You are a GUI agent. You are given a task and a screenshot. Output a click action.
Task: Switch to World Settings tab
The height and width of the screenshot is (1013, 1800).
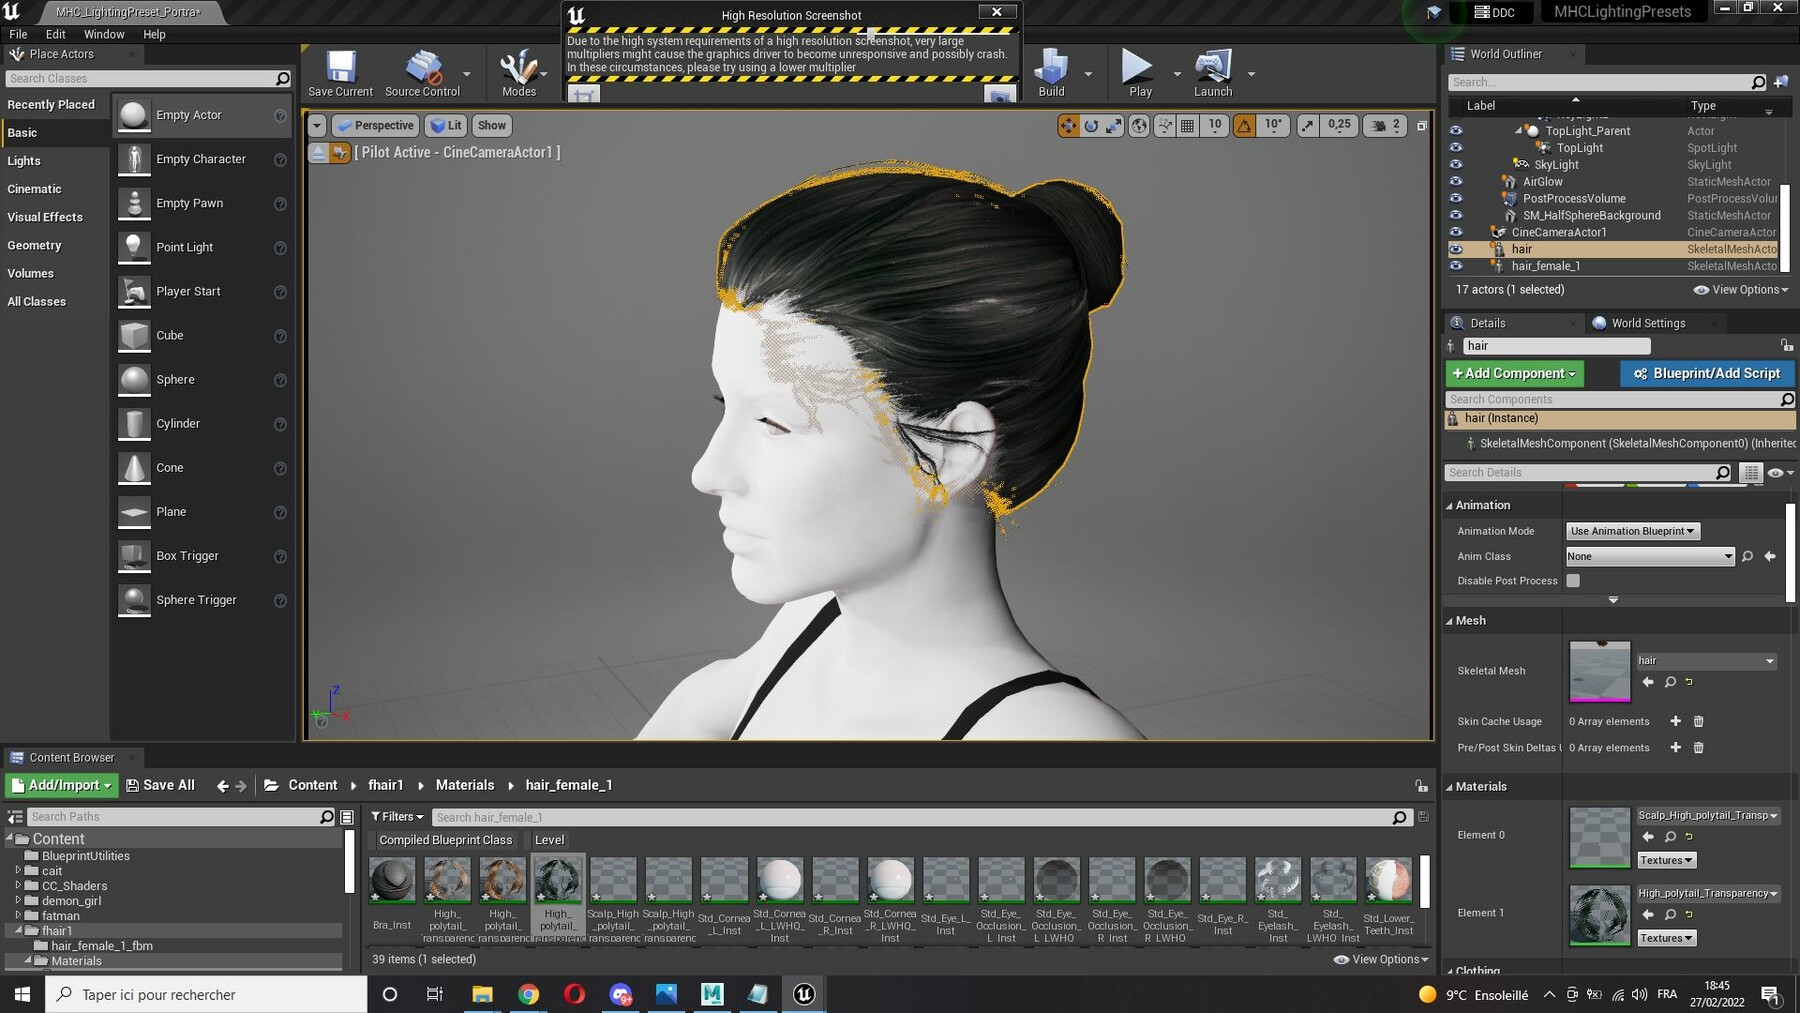(x=1648, y=323)
